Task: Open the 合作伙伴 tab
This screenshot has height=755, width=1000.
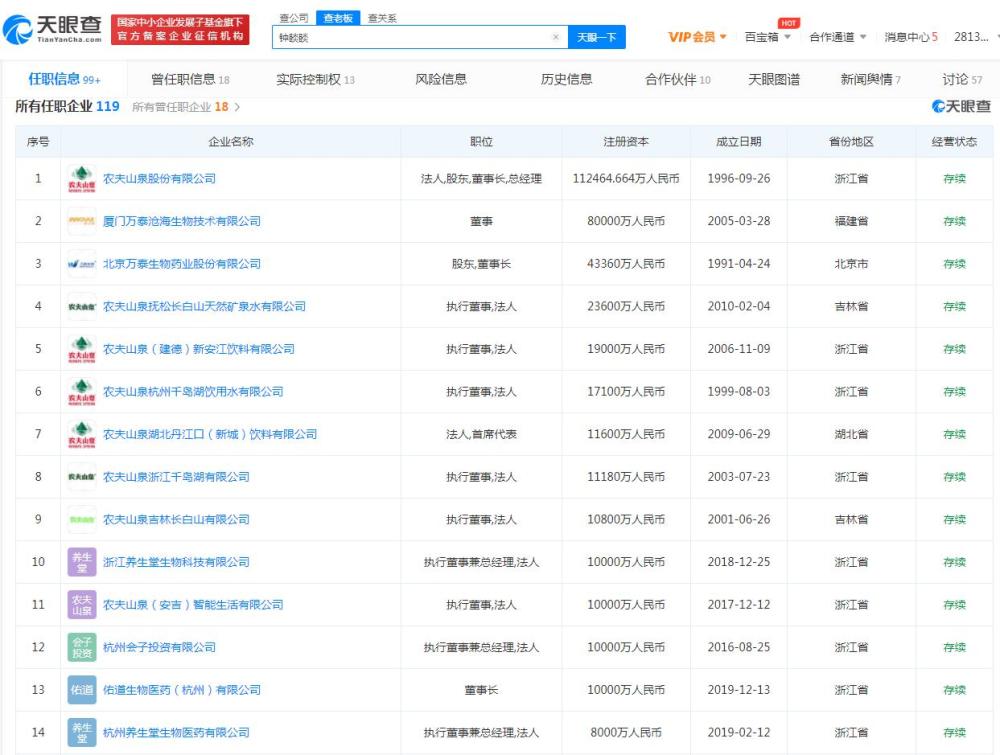Action: 677,79
